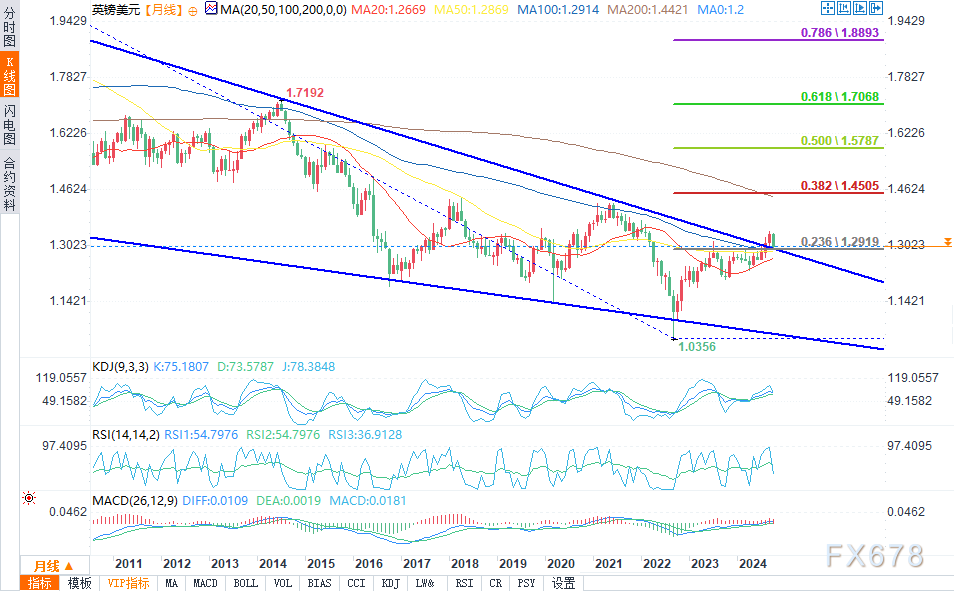The height and width of the screenshot is (591, 954).
Task: Open the 月线 period dropdown
Action: [x=54, y=566]
